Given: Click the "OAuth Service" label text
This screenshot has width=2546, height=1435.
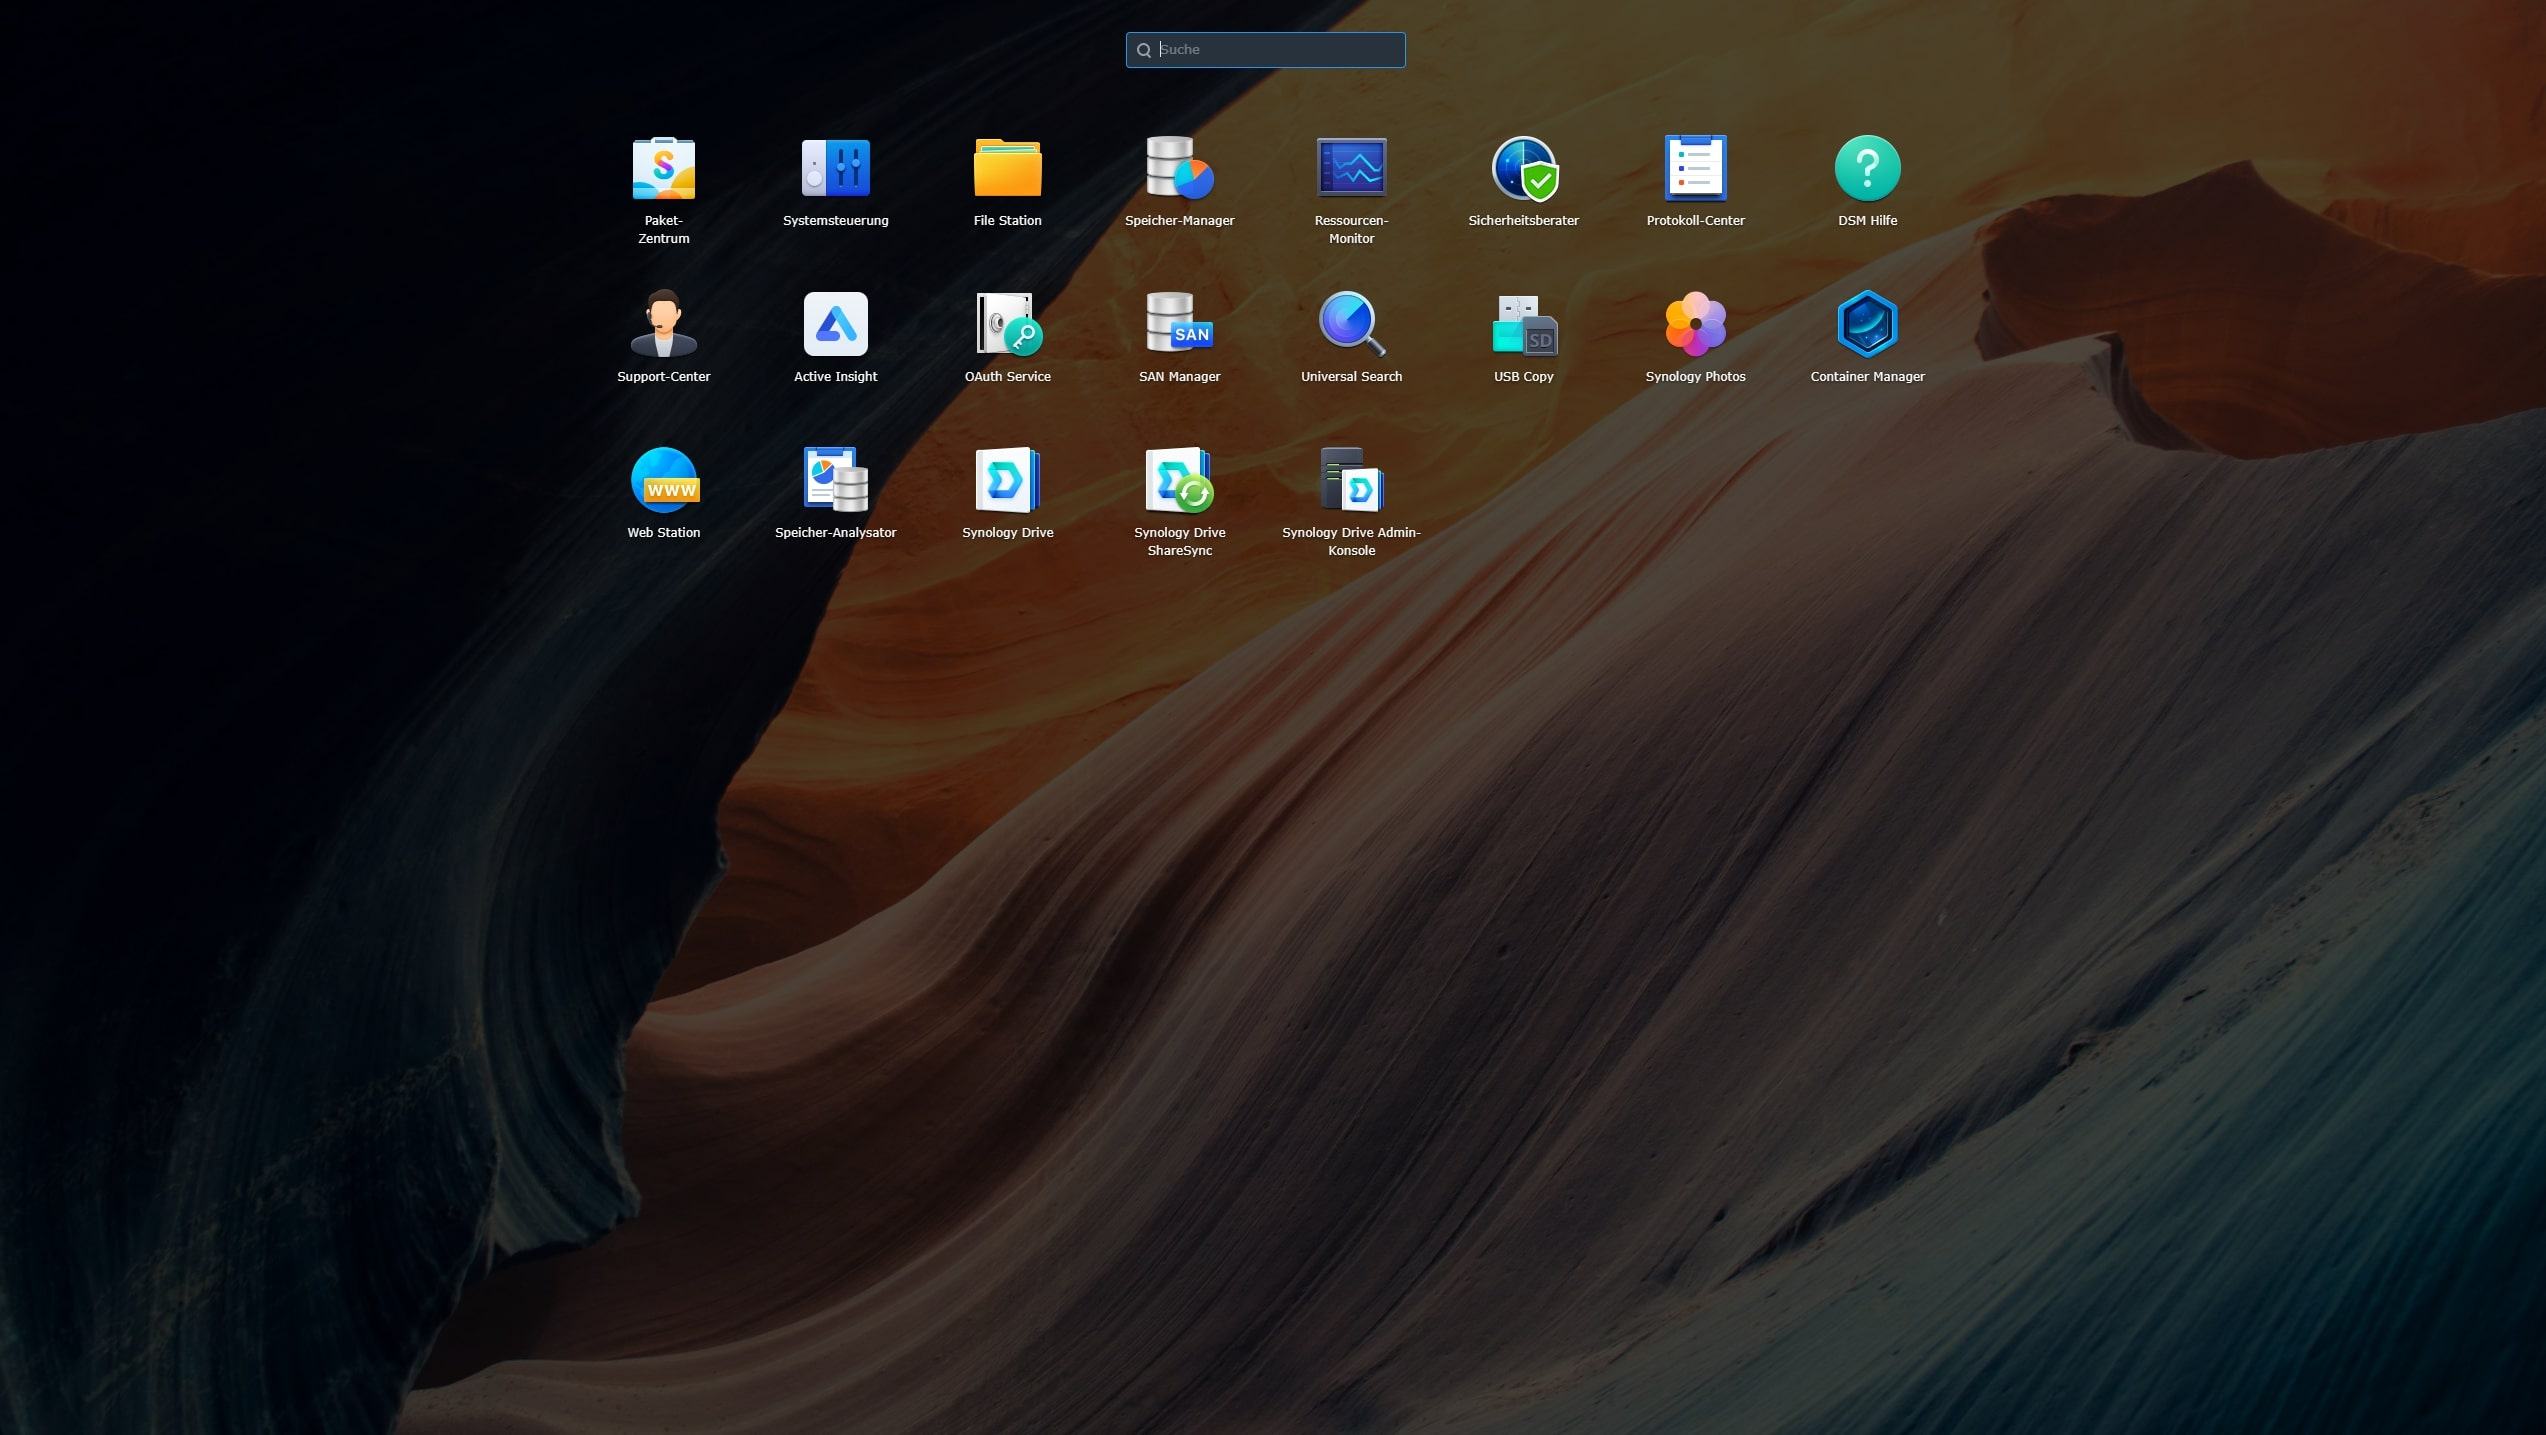Looking at the screenshot, I should 1007,376.
